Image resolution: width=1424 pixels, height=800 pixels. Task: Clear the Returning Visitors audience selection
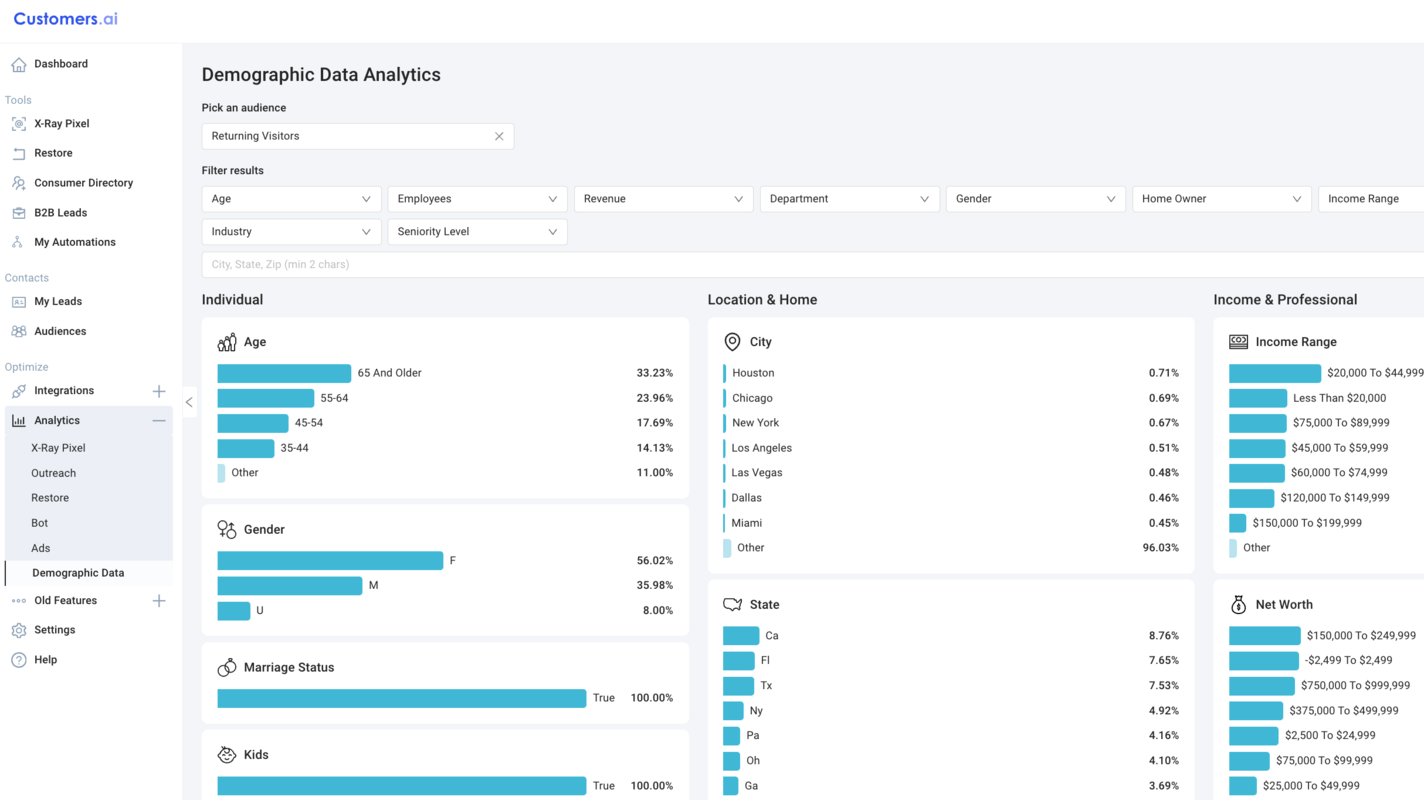[x=499, y=136]
